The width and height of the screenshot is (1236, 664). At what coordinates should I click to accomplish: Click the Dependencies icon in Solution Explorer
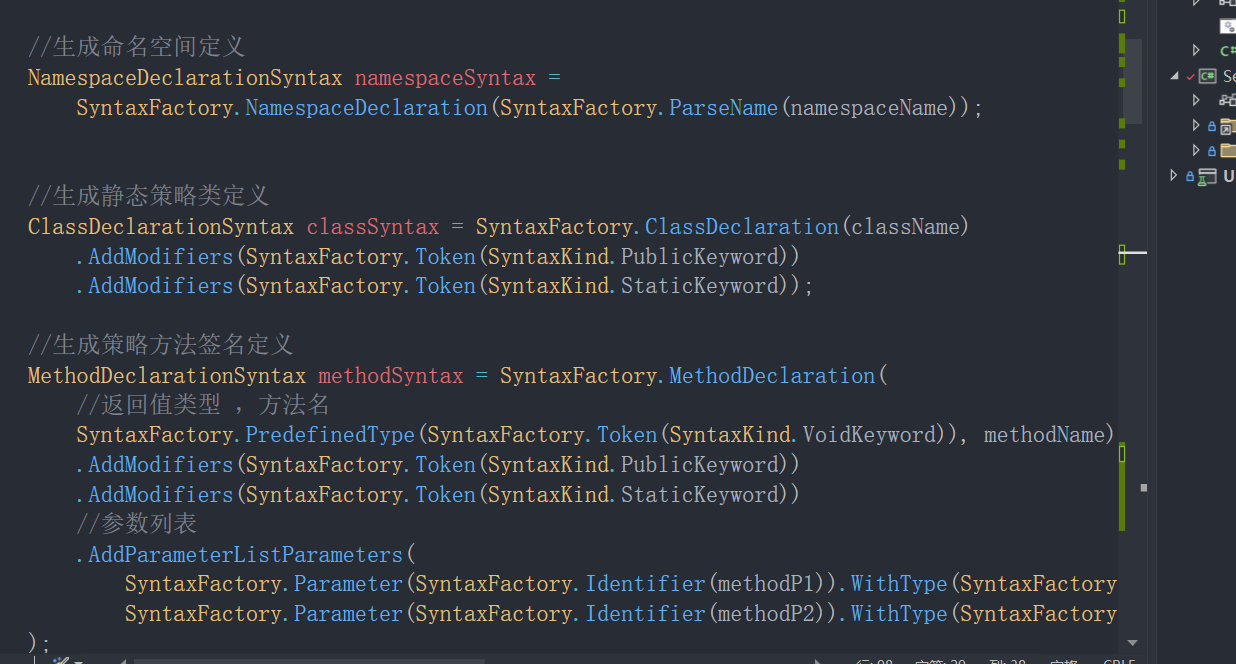[x=1228, y=101]
